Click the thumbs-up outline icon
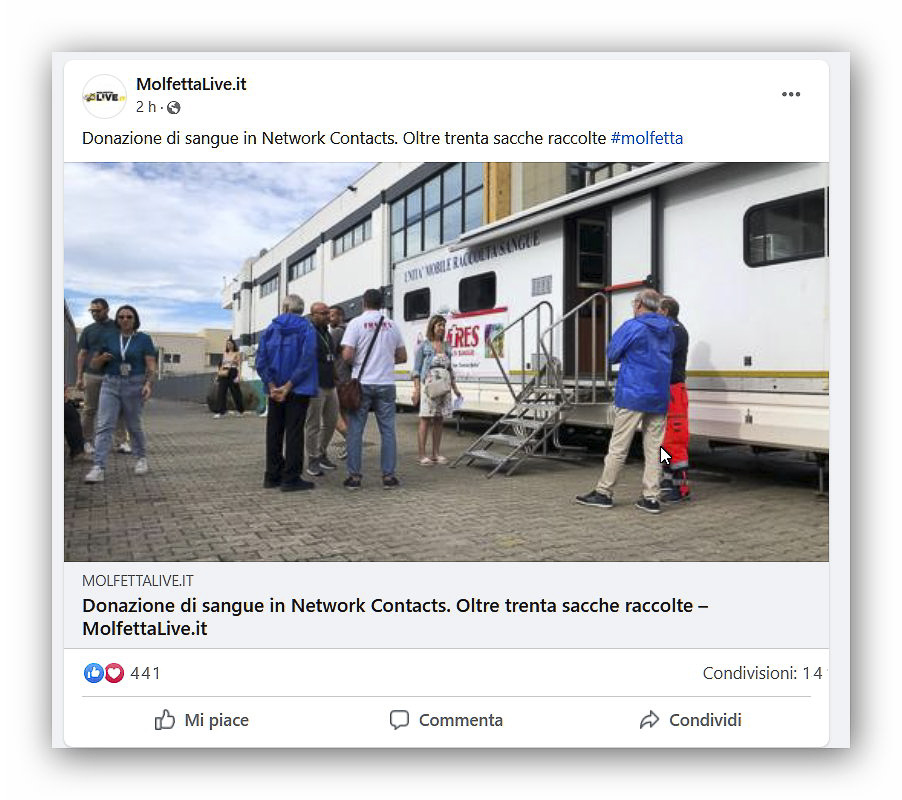 165,719
